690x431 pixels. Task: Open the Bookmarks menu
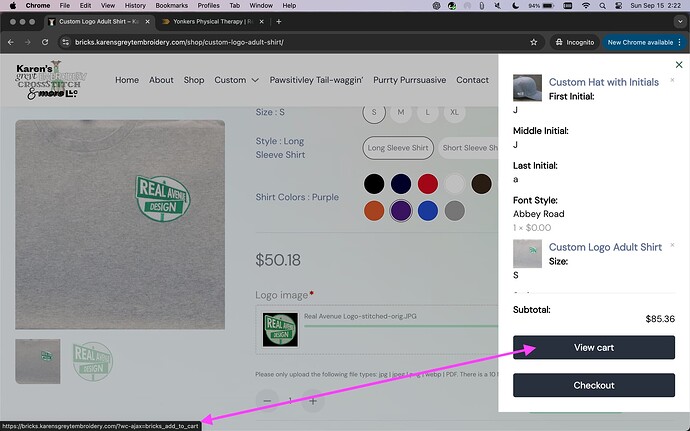(x=172, y=6)
